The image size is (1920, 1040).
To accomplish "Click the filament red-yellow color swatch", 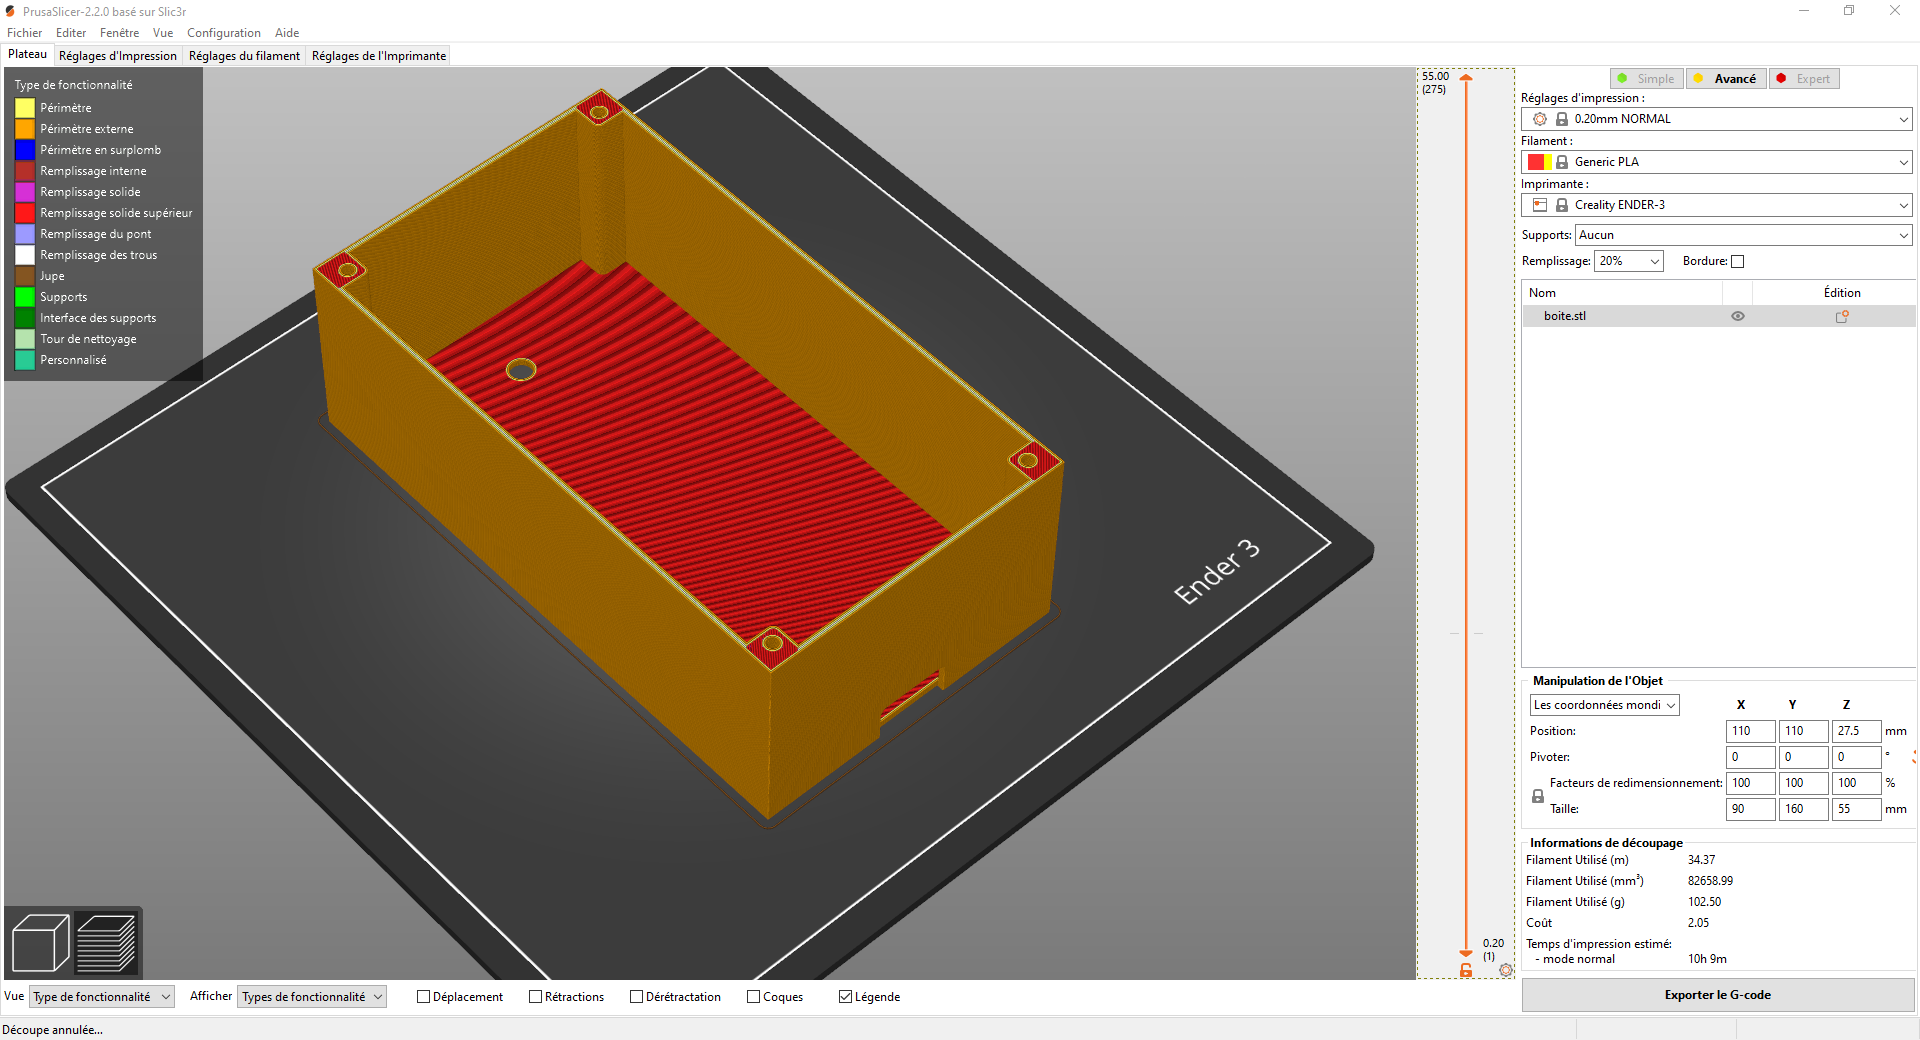I will [x=1539, y=162].
